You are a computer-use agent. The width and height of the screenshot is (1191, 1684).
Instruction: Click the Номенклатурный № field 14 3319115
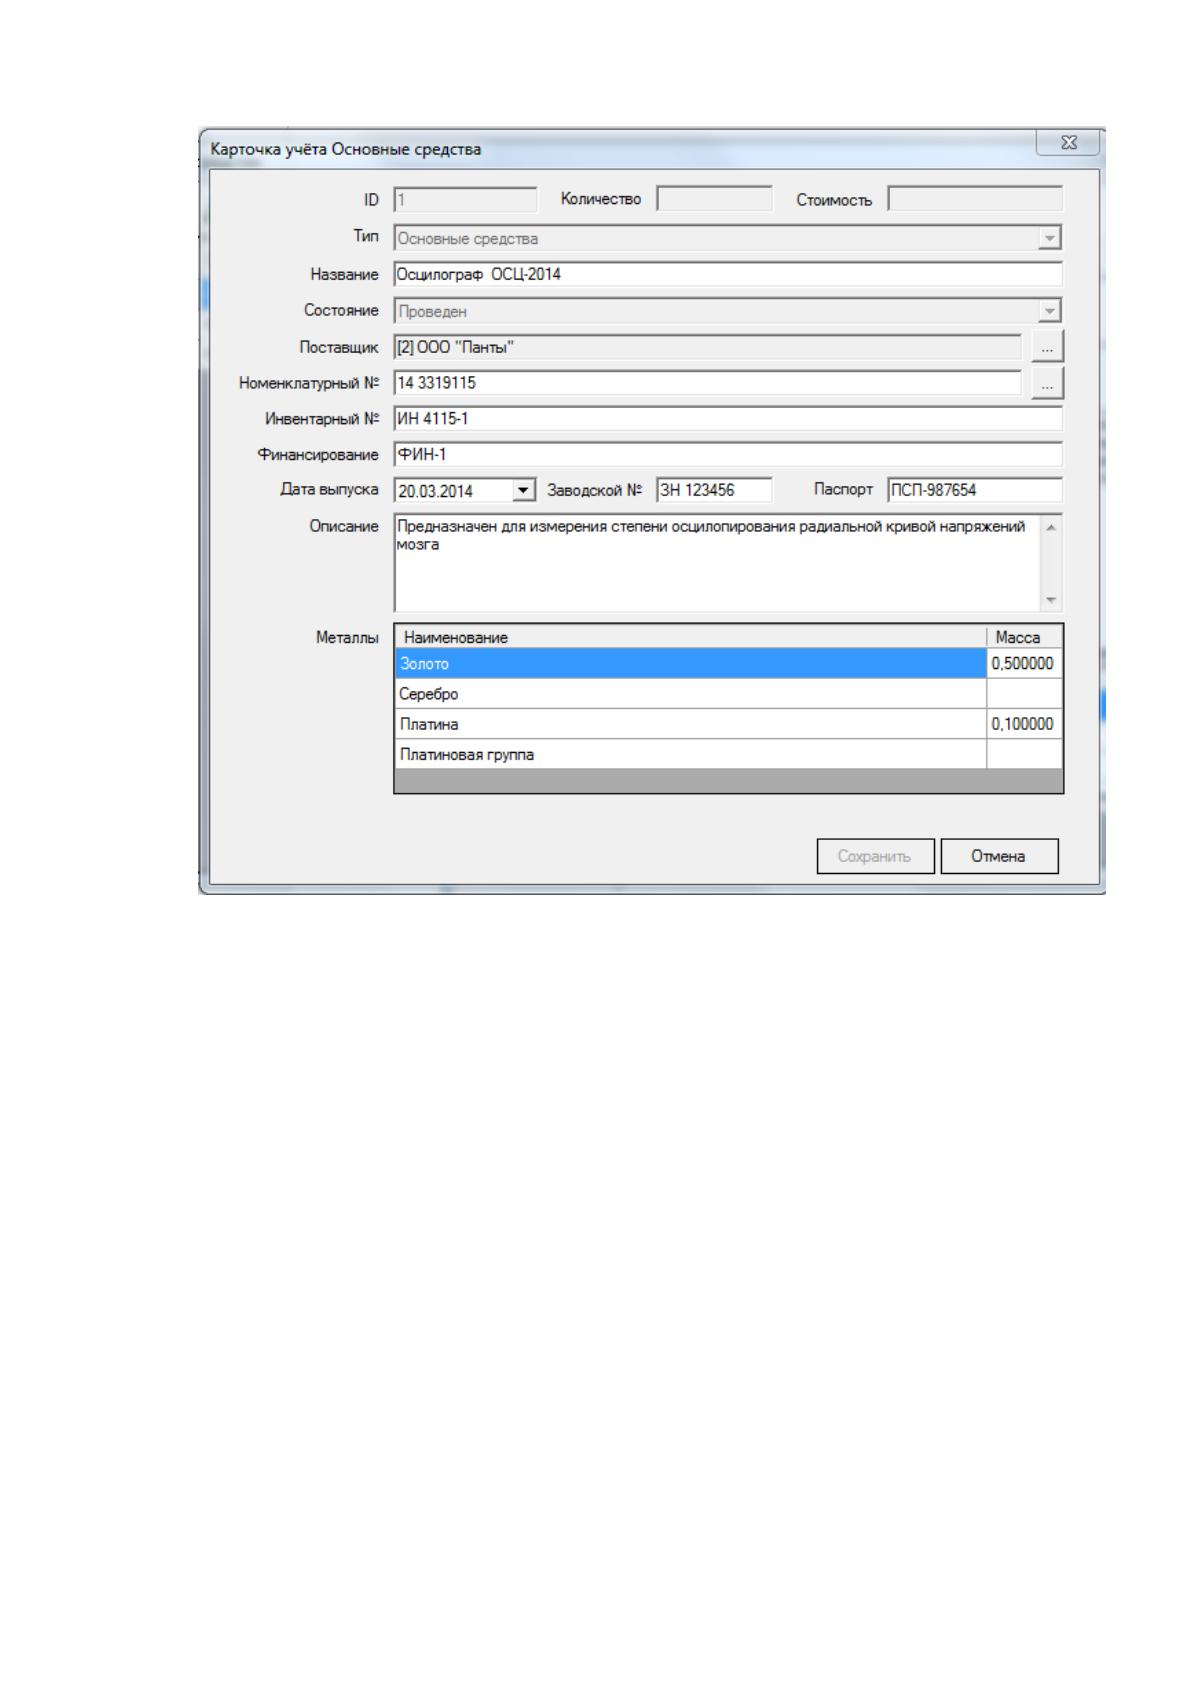click(708, 382)
